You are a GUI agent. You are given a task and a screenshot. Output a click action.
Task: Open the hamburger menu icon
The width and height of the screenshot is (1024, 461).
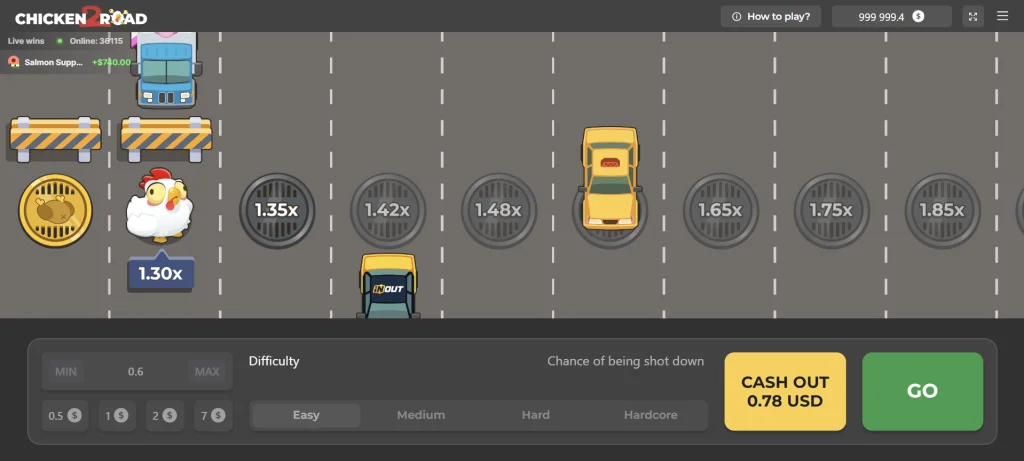pos(1002,16)
